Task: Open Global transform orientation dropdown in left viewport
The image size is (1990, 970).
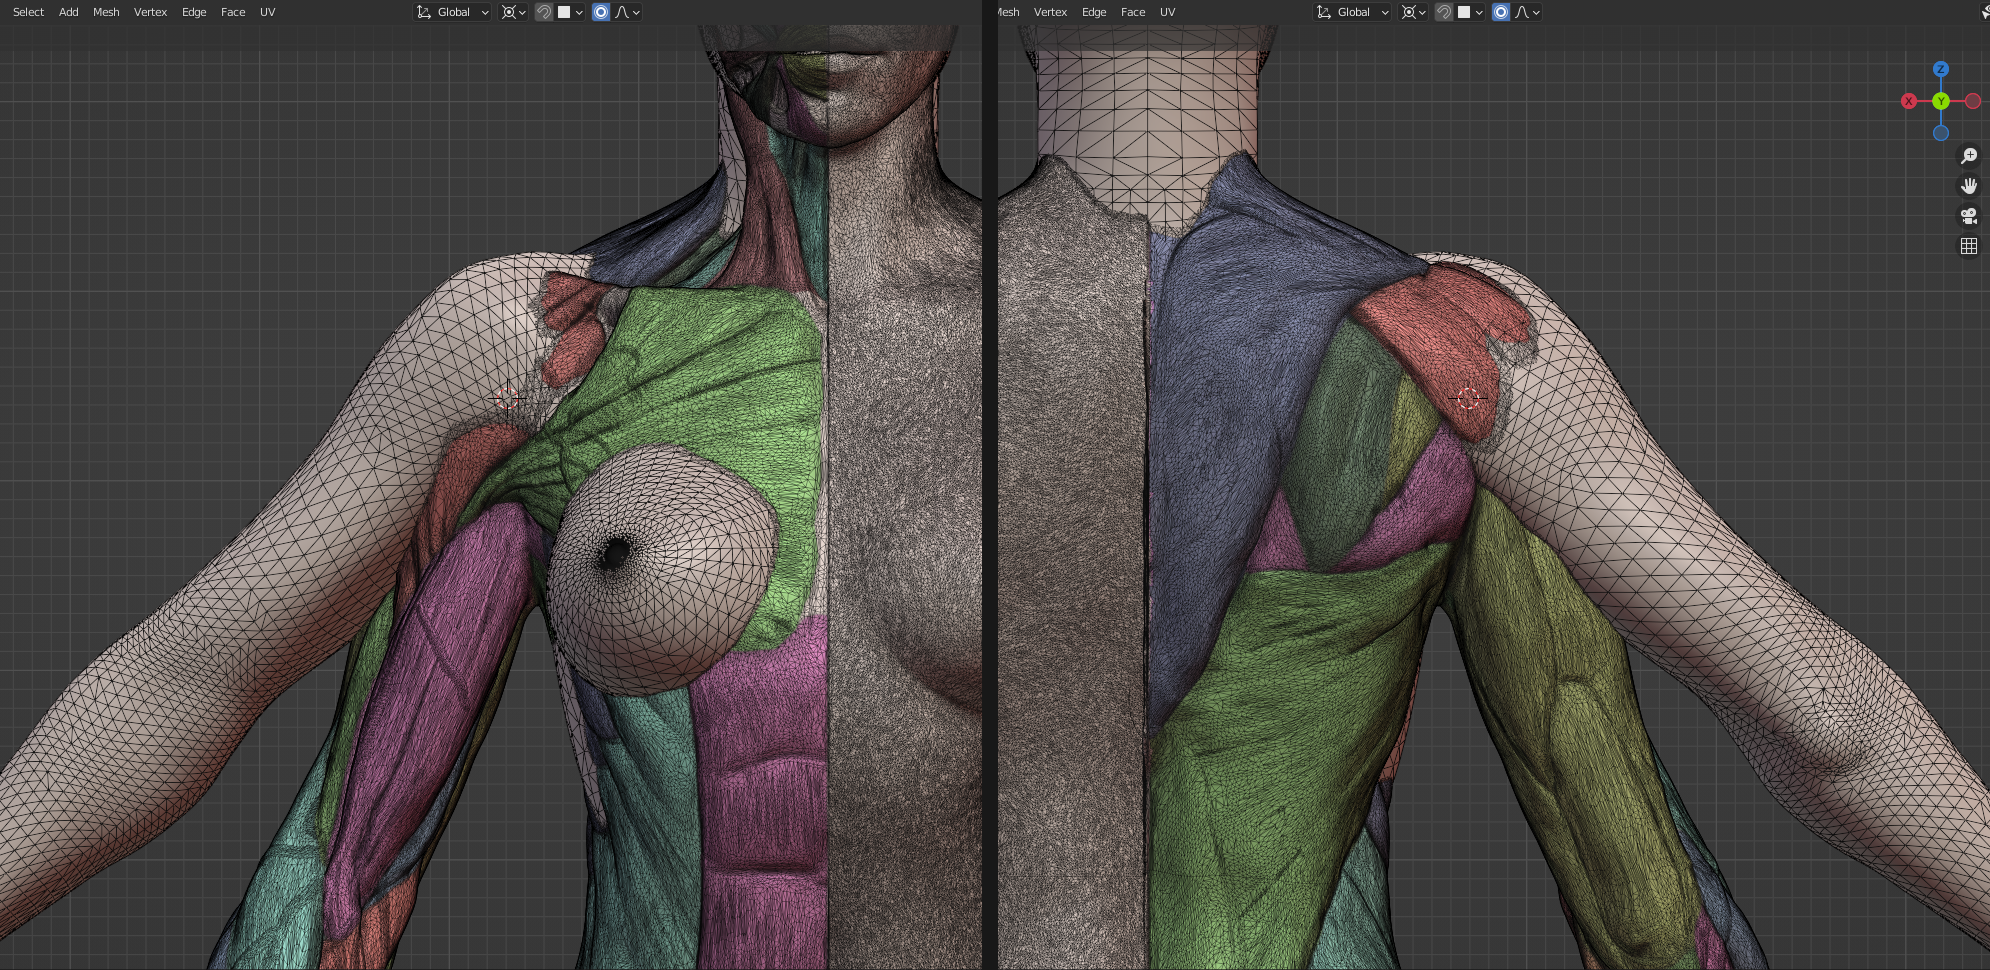Action: 453,12
